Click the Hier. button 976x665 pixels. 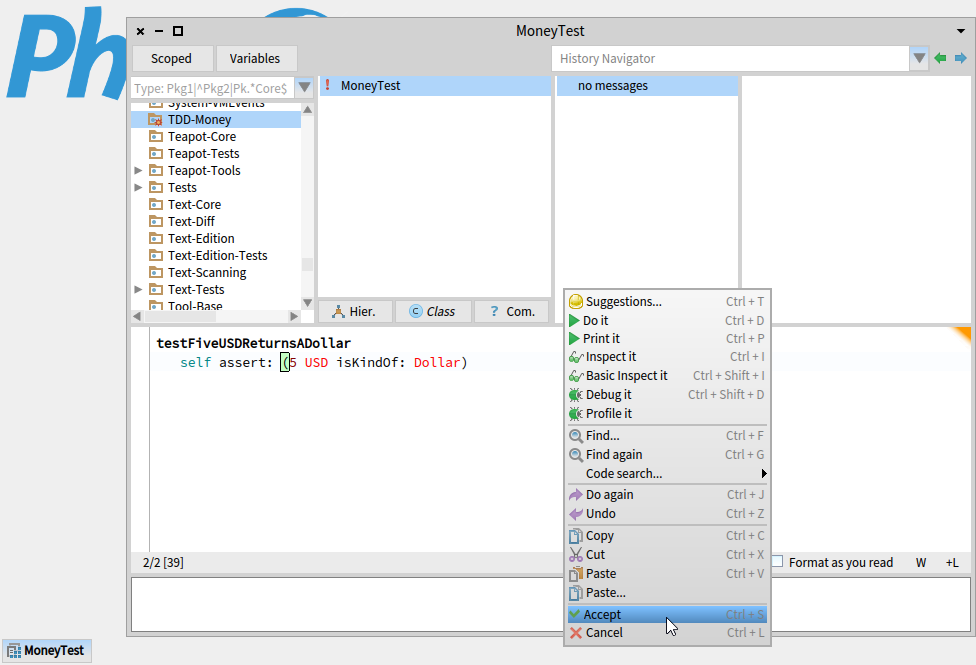click(x=355, y=311)
